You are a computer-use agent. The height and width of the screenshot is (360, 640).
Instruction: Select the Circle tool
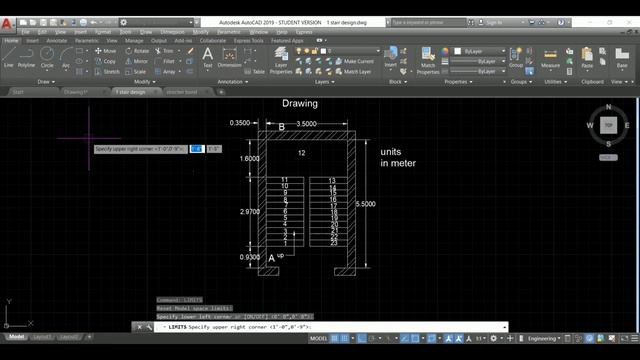tap(47, 57)
